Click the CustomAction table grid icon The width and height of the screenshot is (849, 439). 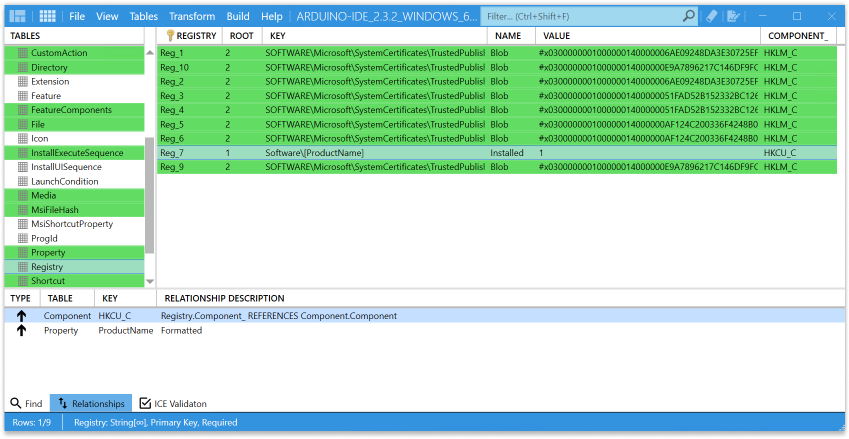pos(22,53)
